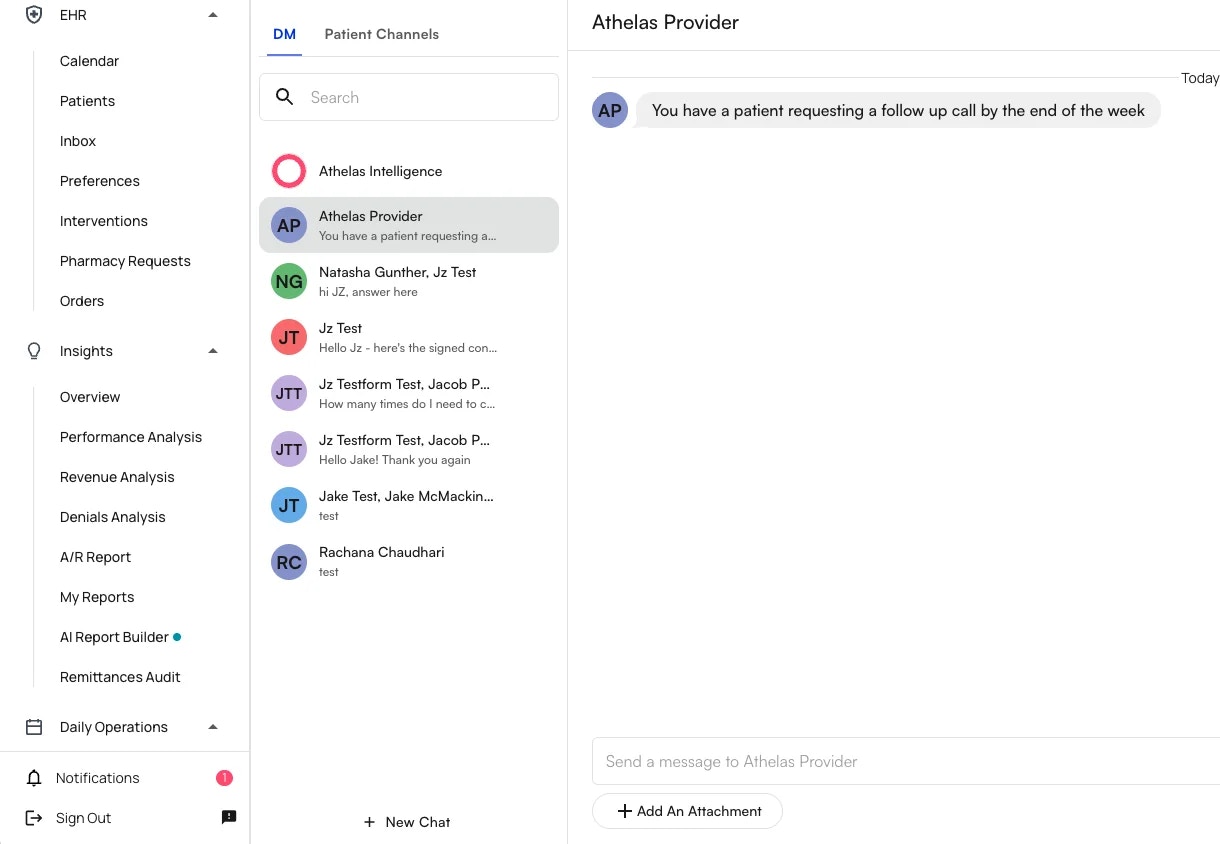This screenshot has height=844, width=1220.
Task: Start a New Chat
Action: (x=407, y=821)
